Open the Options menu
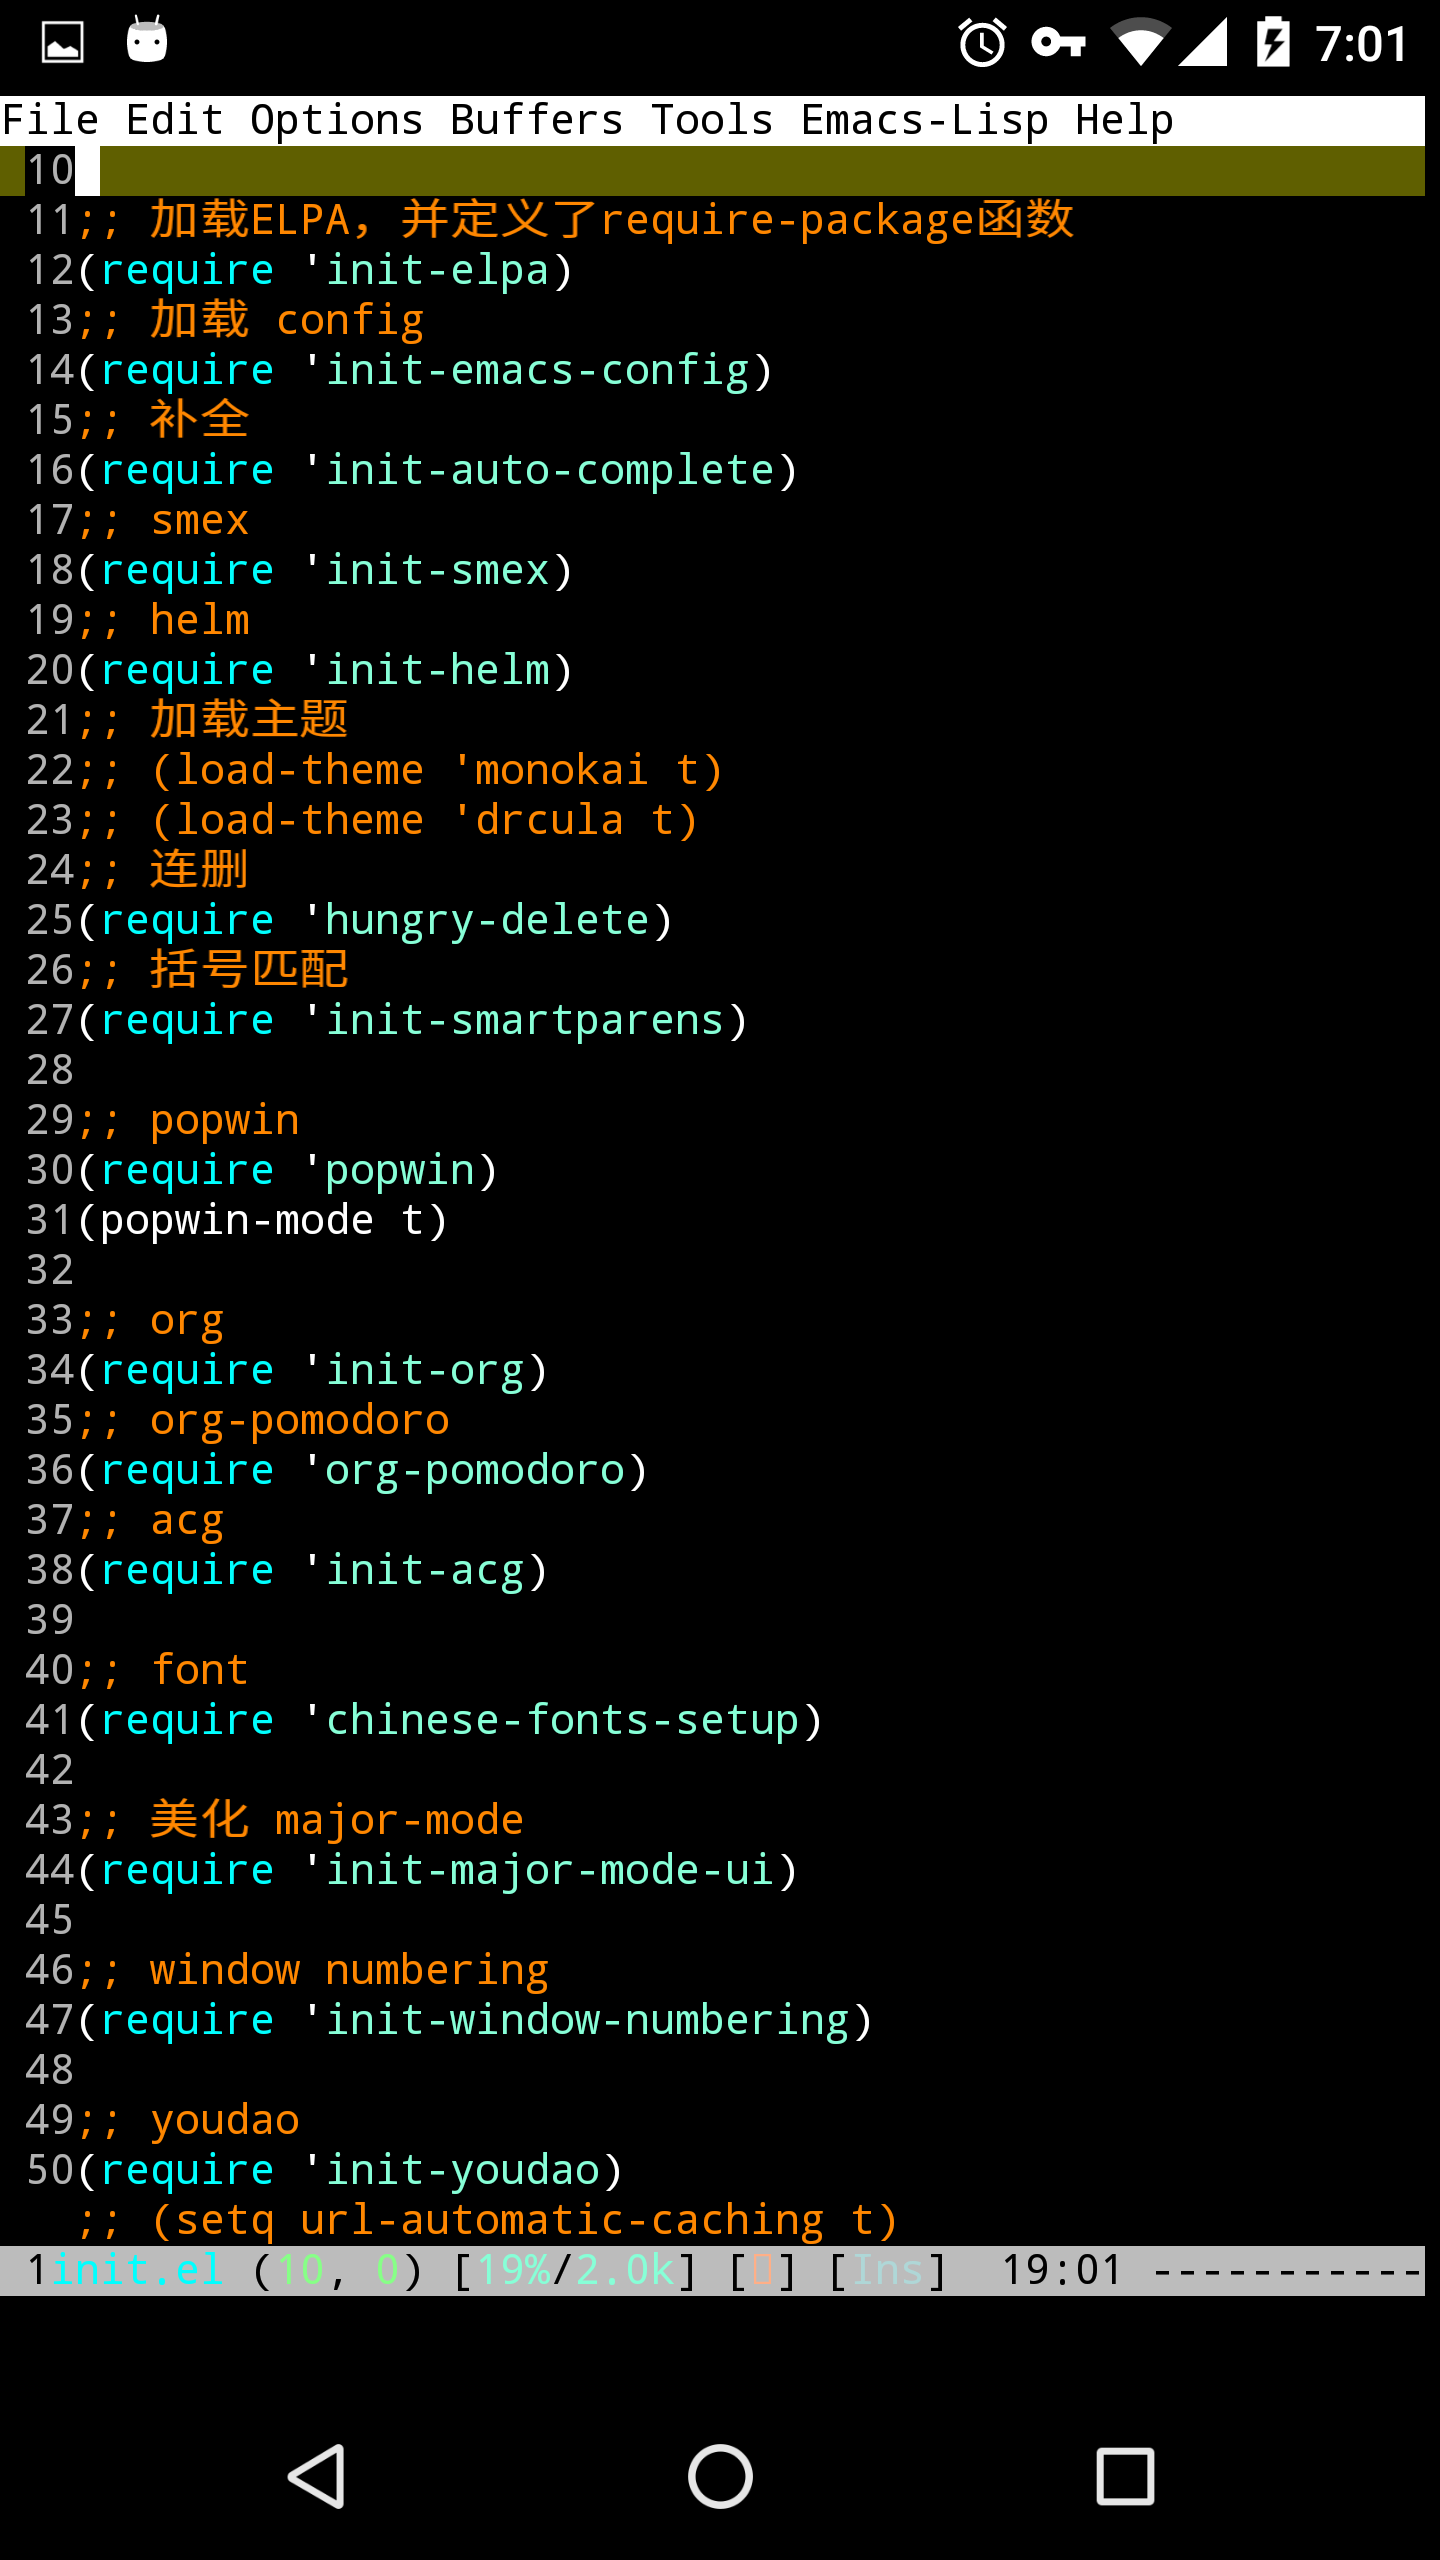Image resolution: width=1440 pixels, height=2560 pixels. point(337,120)
